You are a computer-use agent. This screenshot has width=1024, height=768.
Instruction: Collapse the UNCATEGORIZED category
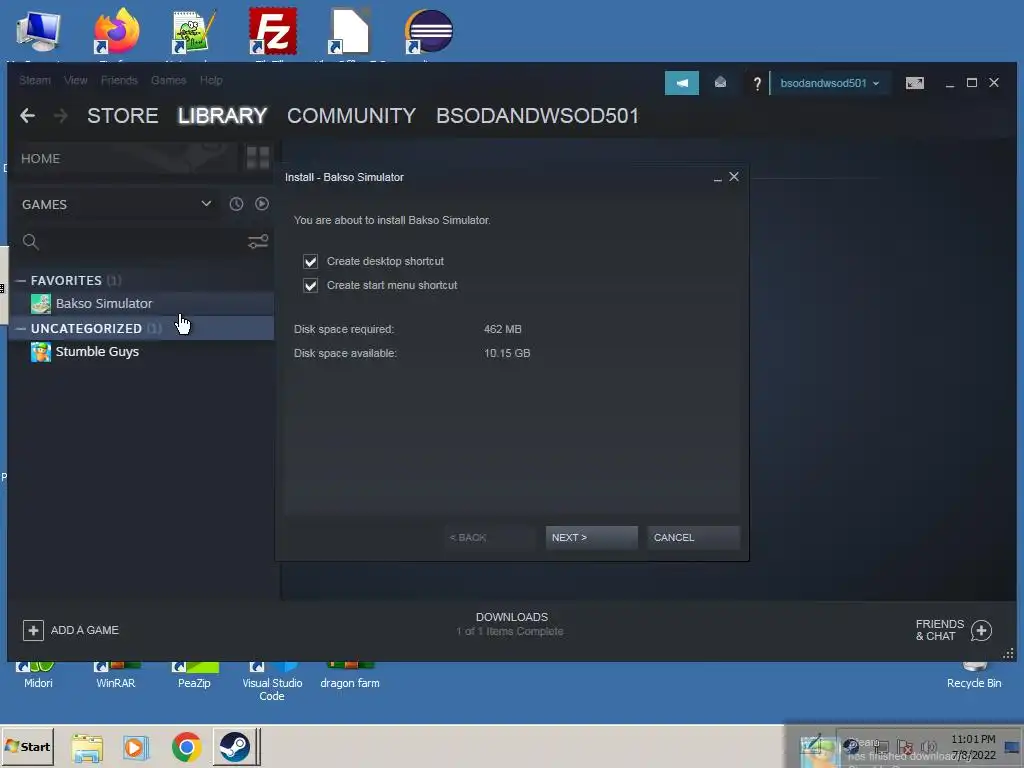20,328
